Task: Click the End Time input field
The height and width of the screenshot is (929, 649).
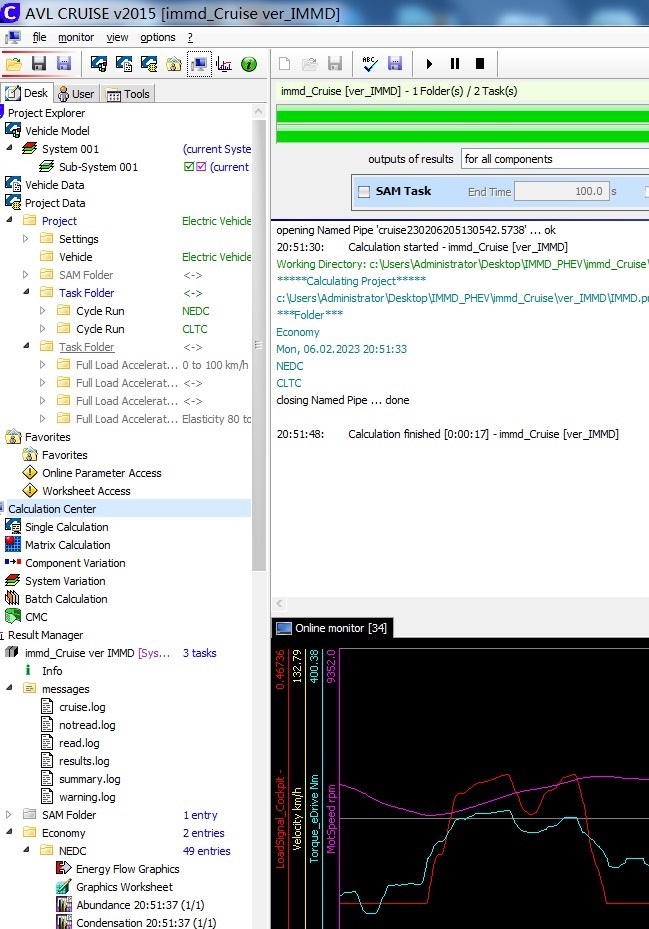Action: pyautogui.click(x=562, y=191)
